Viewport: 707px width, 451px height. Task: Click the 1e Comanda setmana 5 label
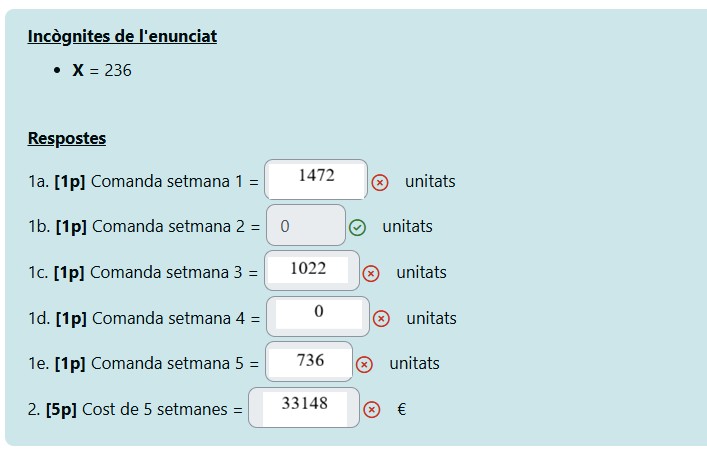tap(143, 364)
